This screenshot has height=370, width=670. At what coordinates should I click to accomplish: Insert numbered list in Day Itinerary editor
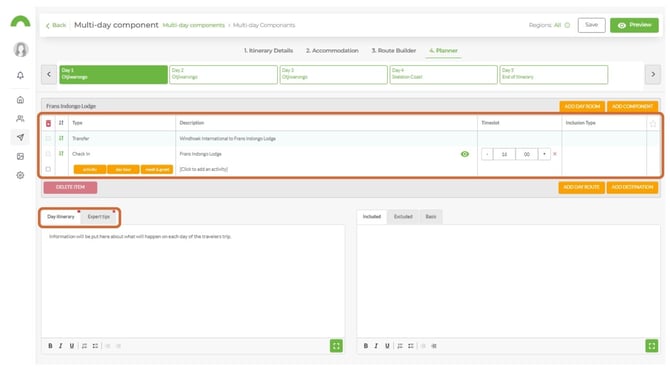[84, 346]
